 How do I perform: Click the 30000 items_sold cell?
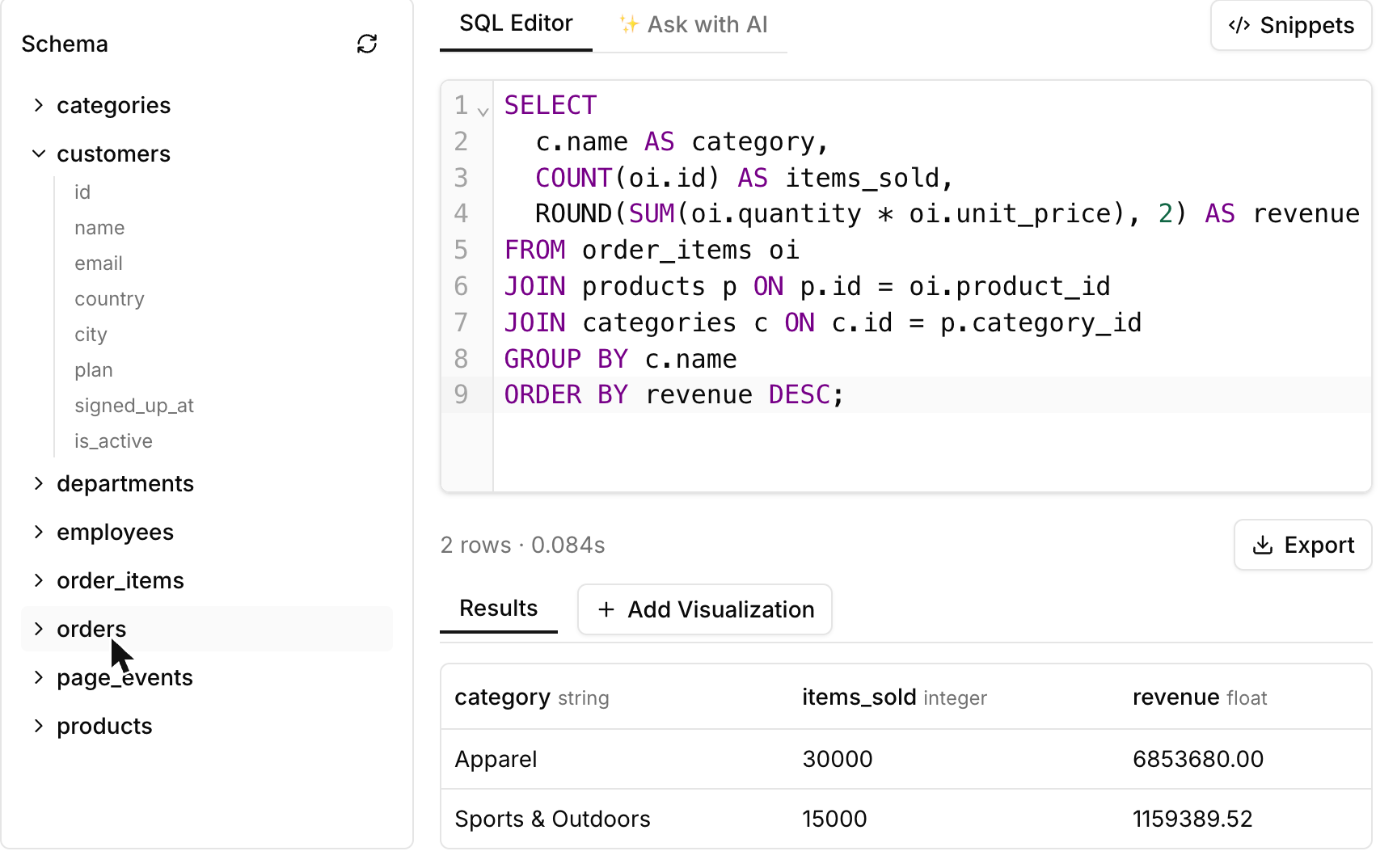click(837, 759)
